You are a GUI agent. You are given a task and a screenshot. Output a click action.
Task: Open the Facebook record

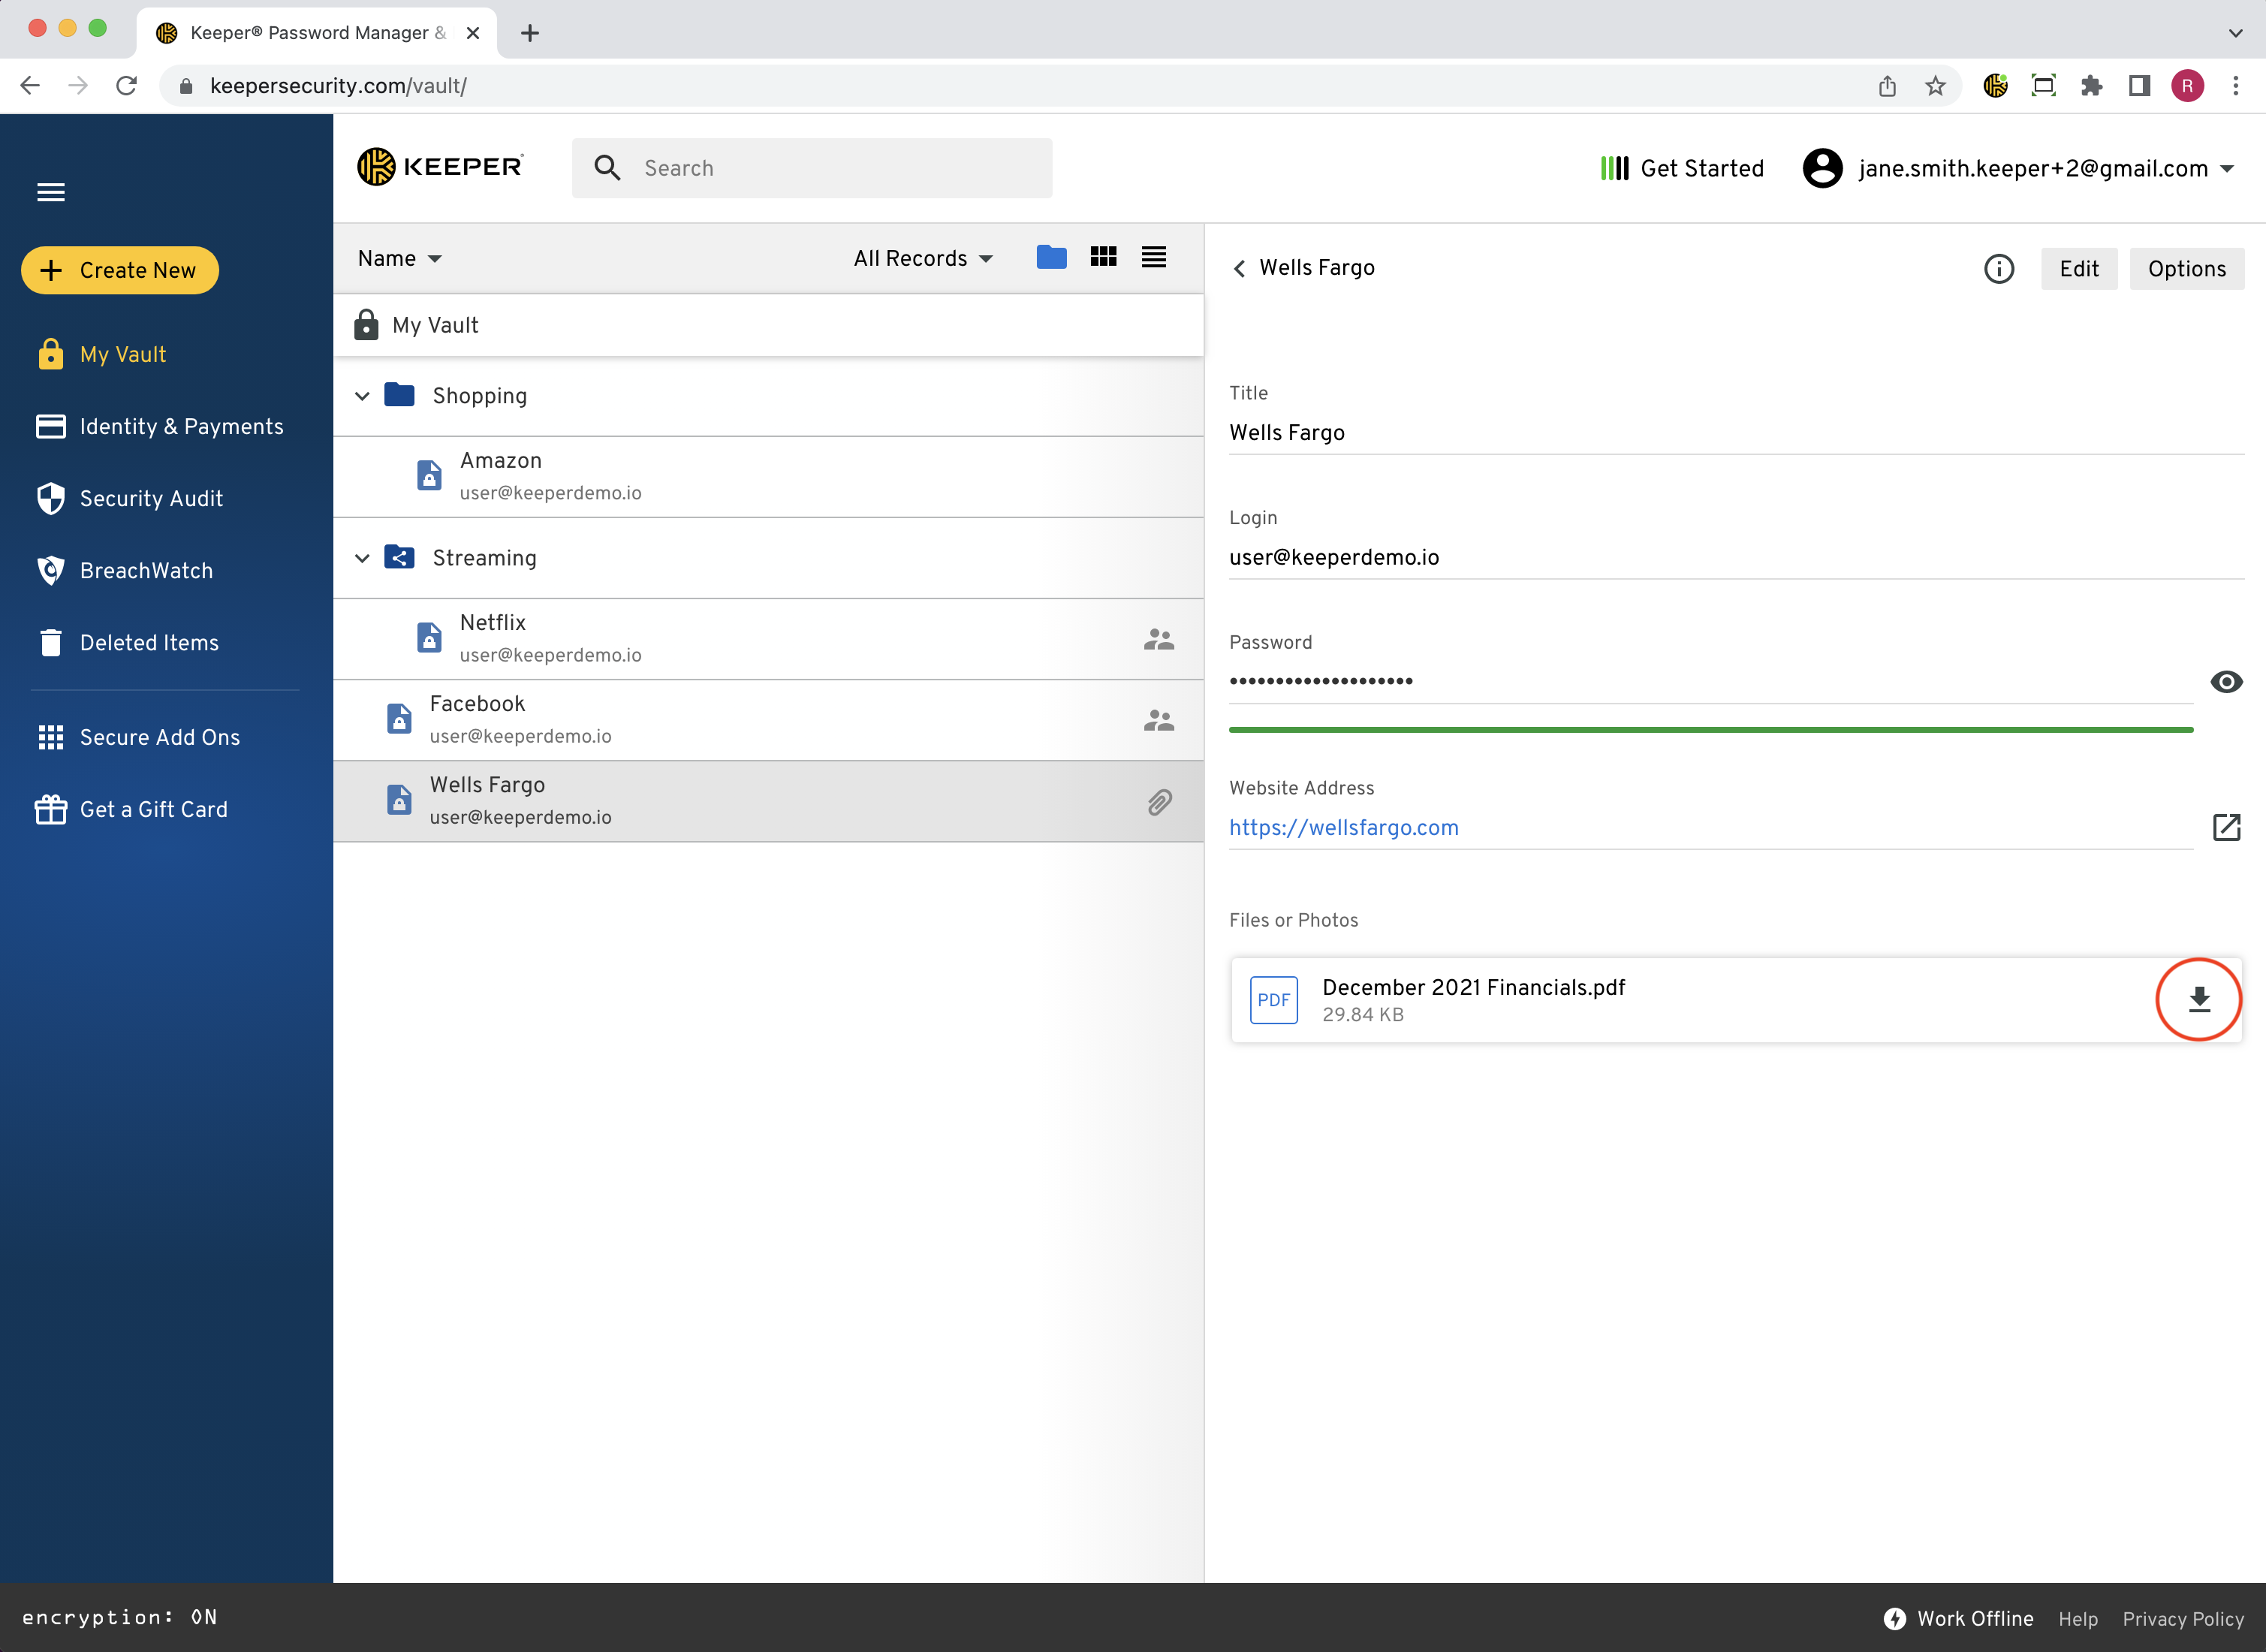click(768, 720)
